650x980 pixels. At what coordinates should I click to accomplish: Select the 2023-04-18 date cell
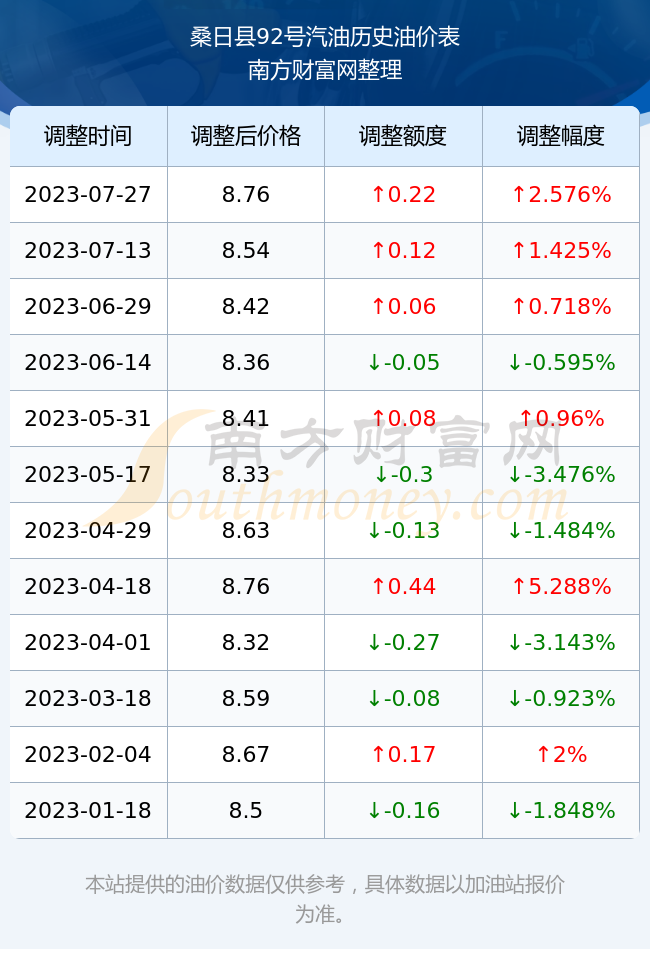click(88, 586)
